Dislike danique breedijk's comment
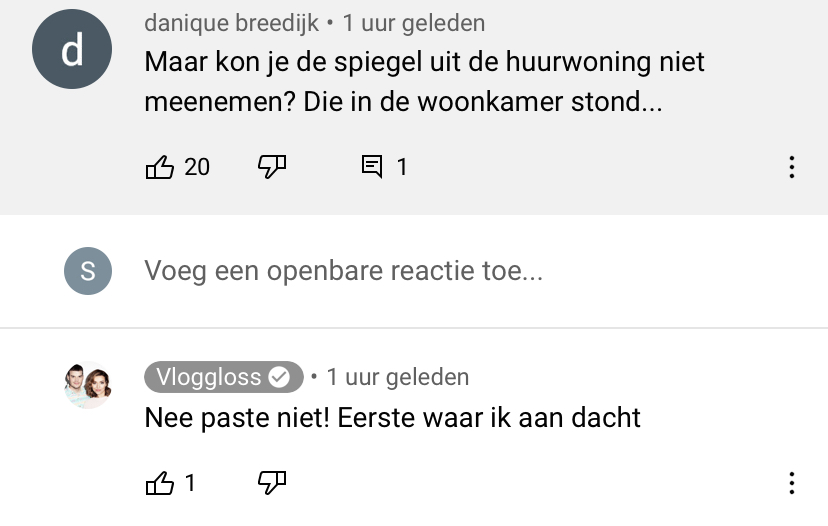The image size is (828, 526). [x=272, y=167]
